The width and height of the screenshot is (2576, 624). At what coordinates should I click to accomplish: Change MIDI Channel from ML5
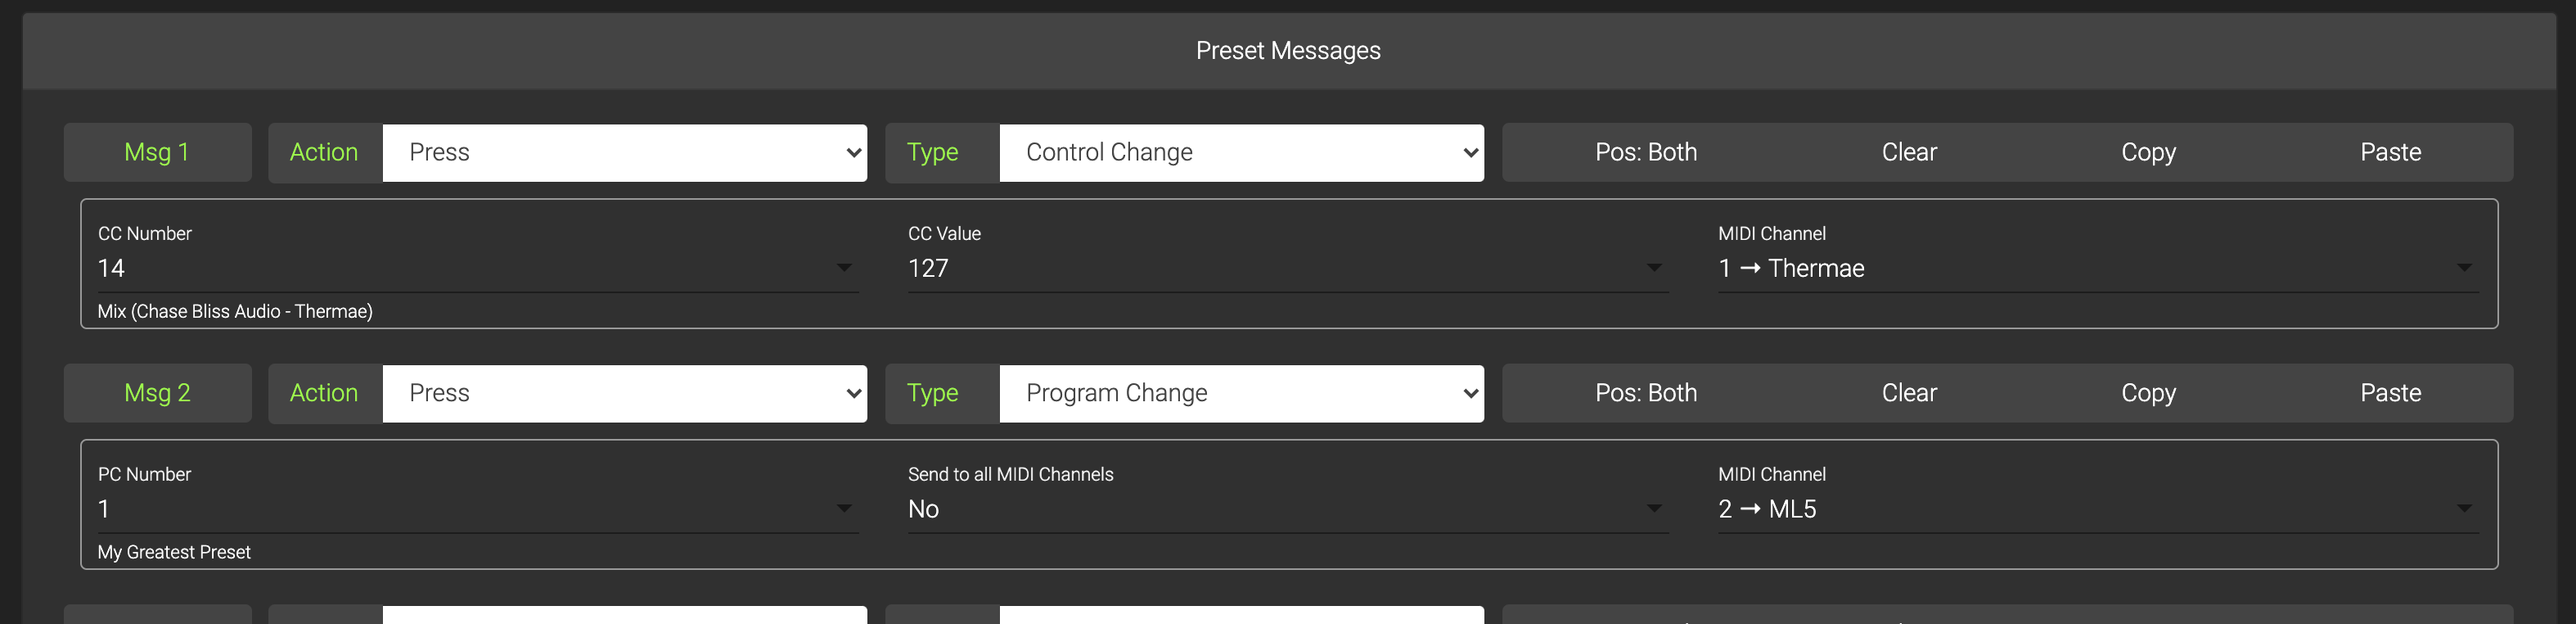click(x=2097, y=509)
